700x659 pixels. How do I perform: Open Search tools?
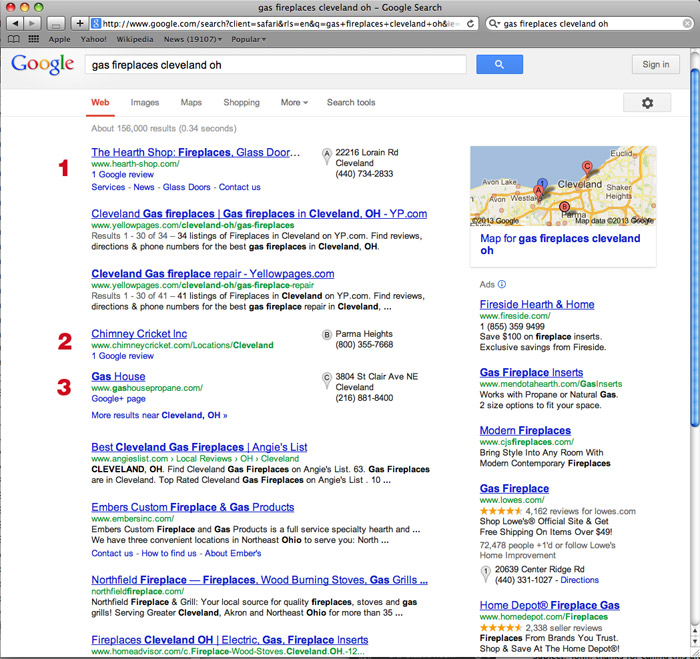pos(351,103)
